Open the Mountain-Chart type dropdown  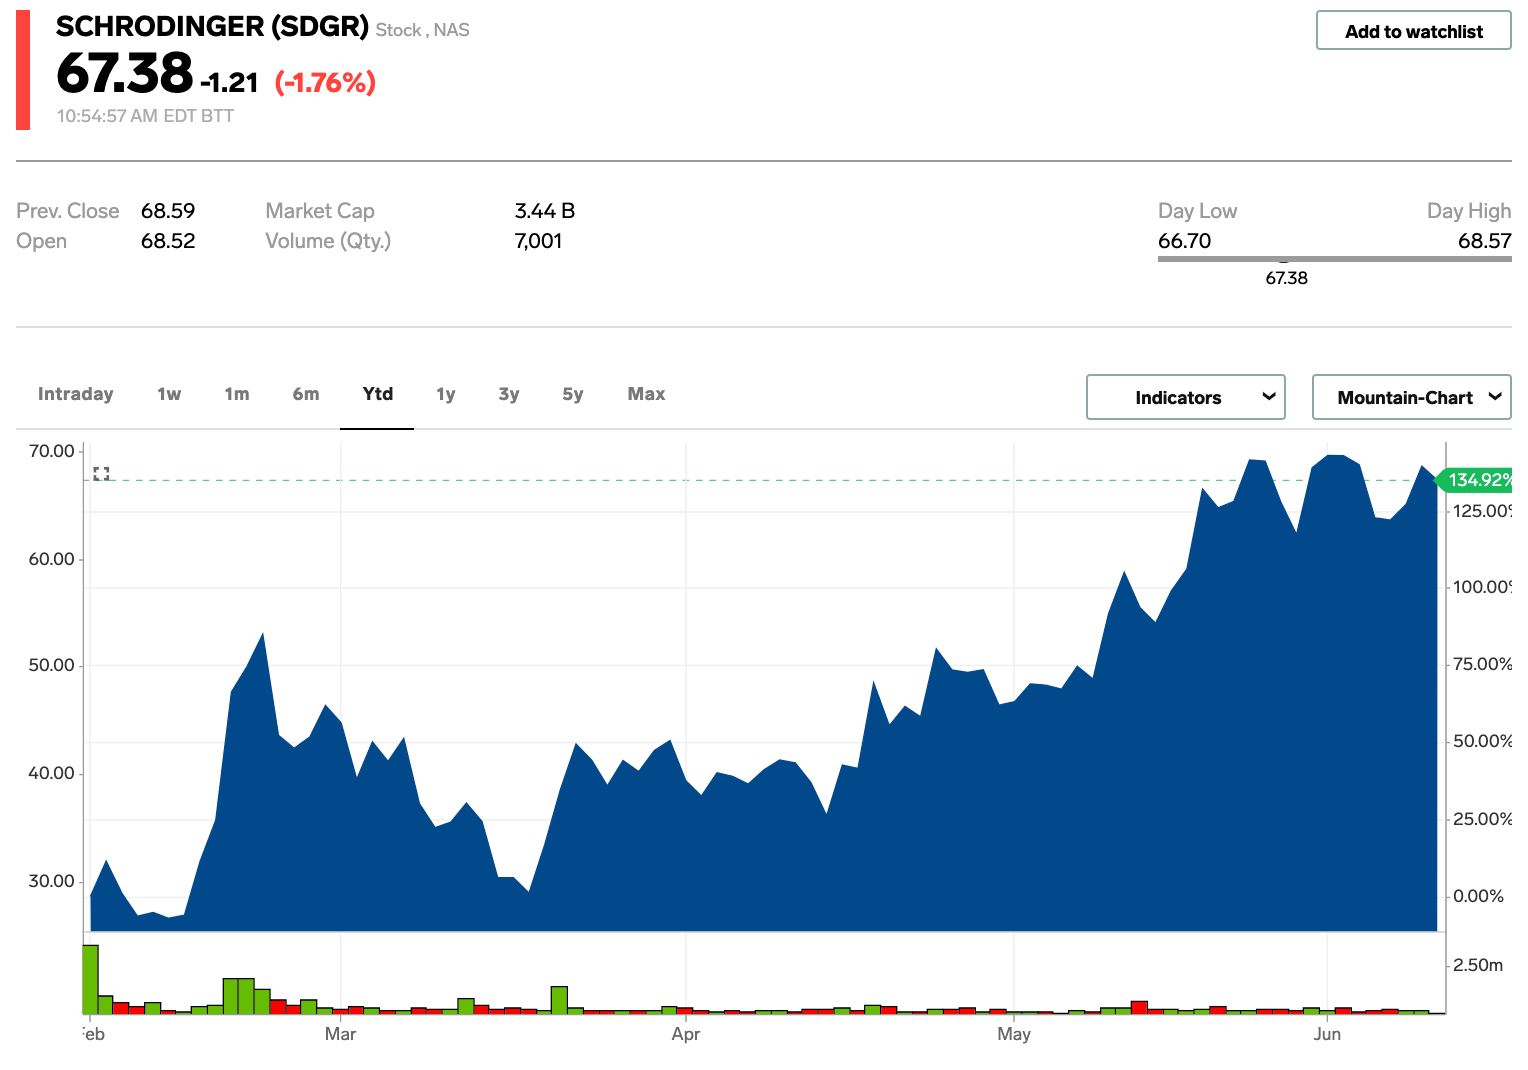coord(1411,397)
